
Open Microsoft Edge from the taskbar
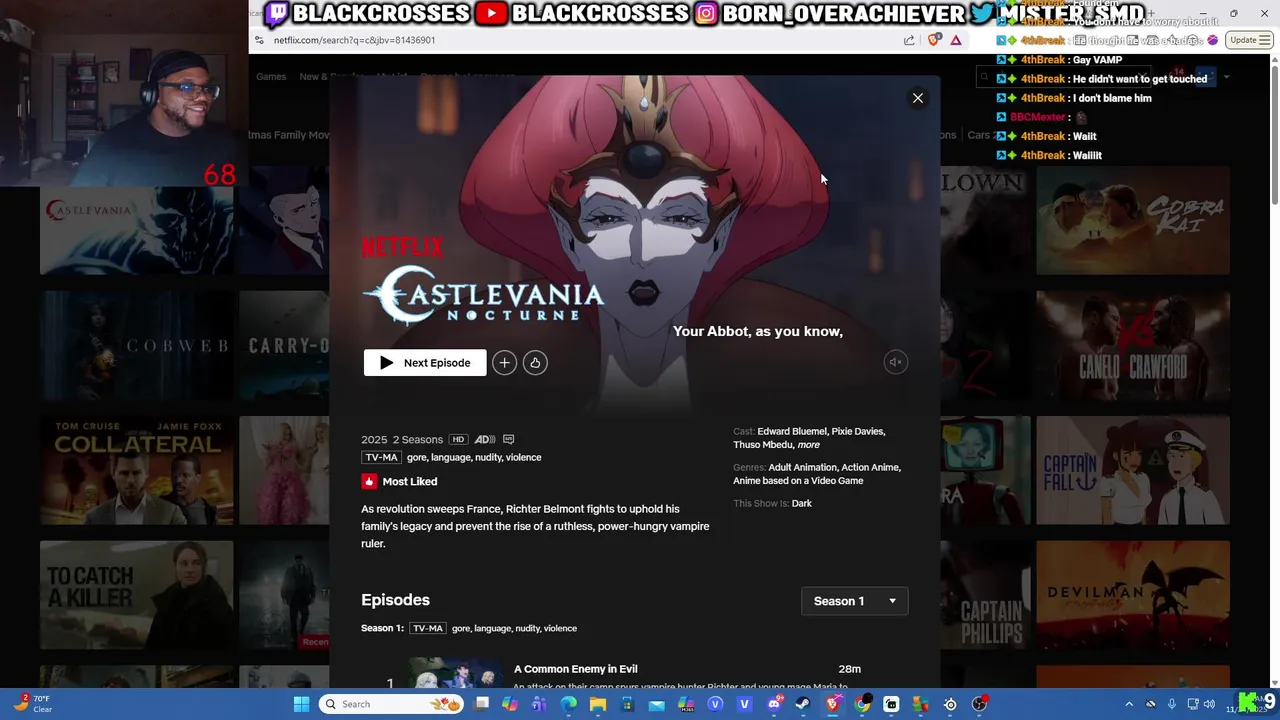[568, 704]
